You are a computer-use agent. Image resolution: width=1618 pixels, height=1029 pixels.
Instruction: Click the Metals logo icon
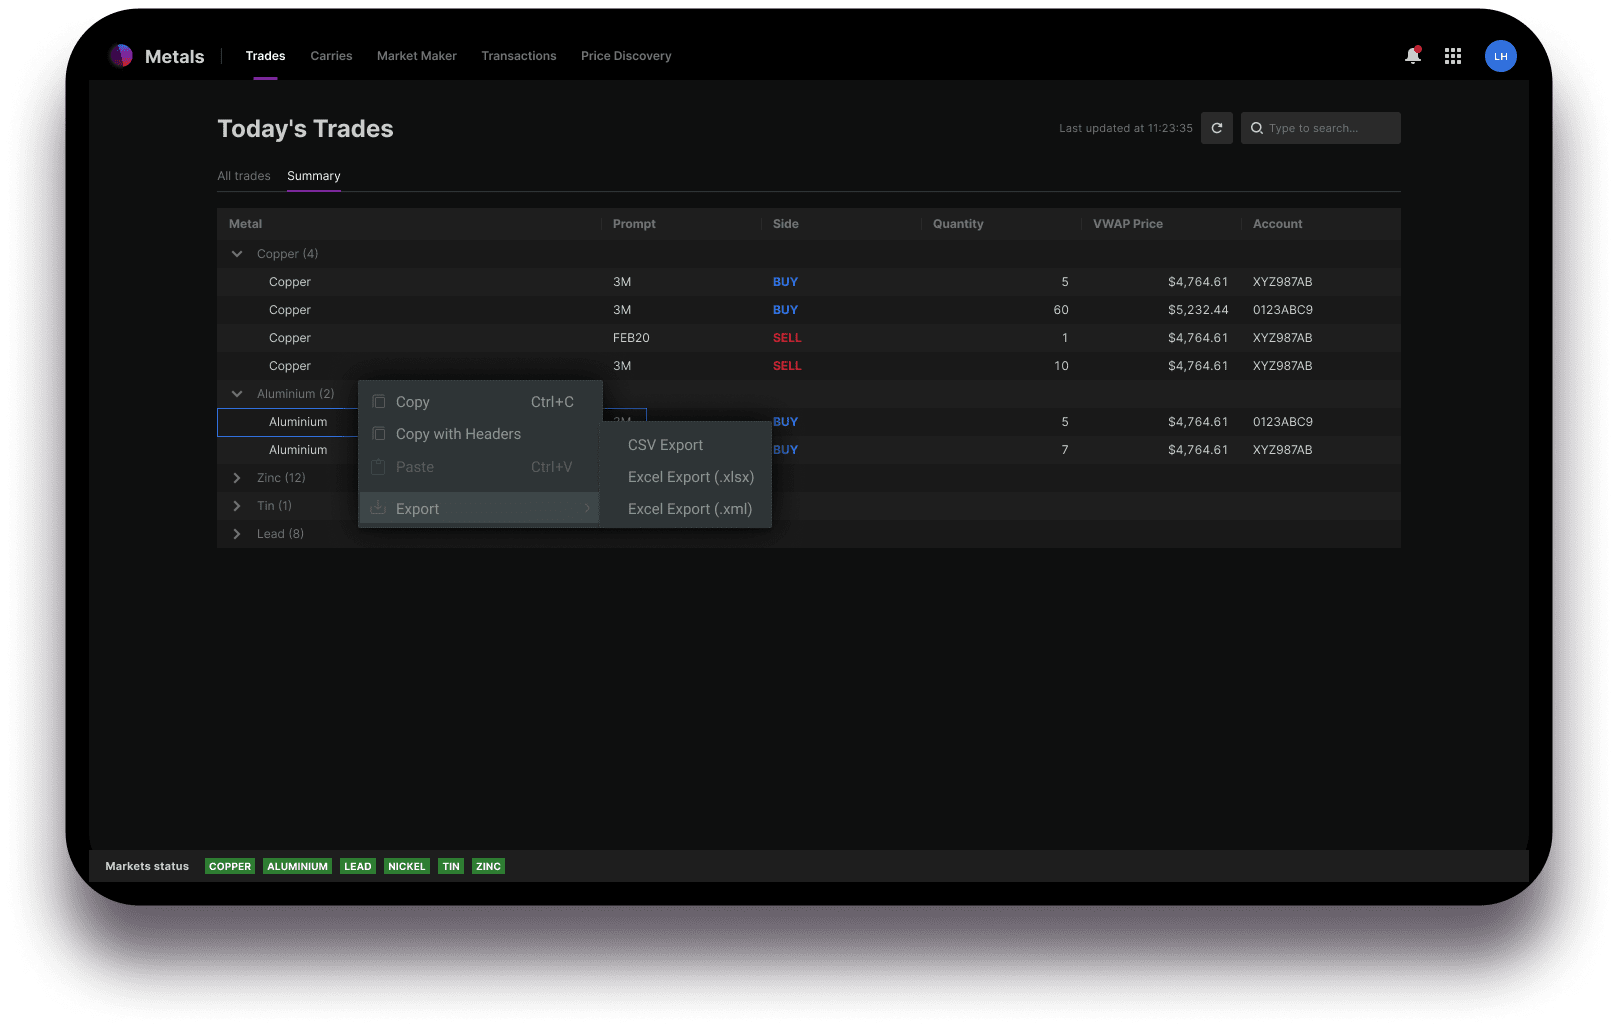[121, 56]
